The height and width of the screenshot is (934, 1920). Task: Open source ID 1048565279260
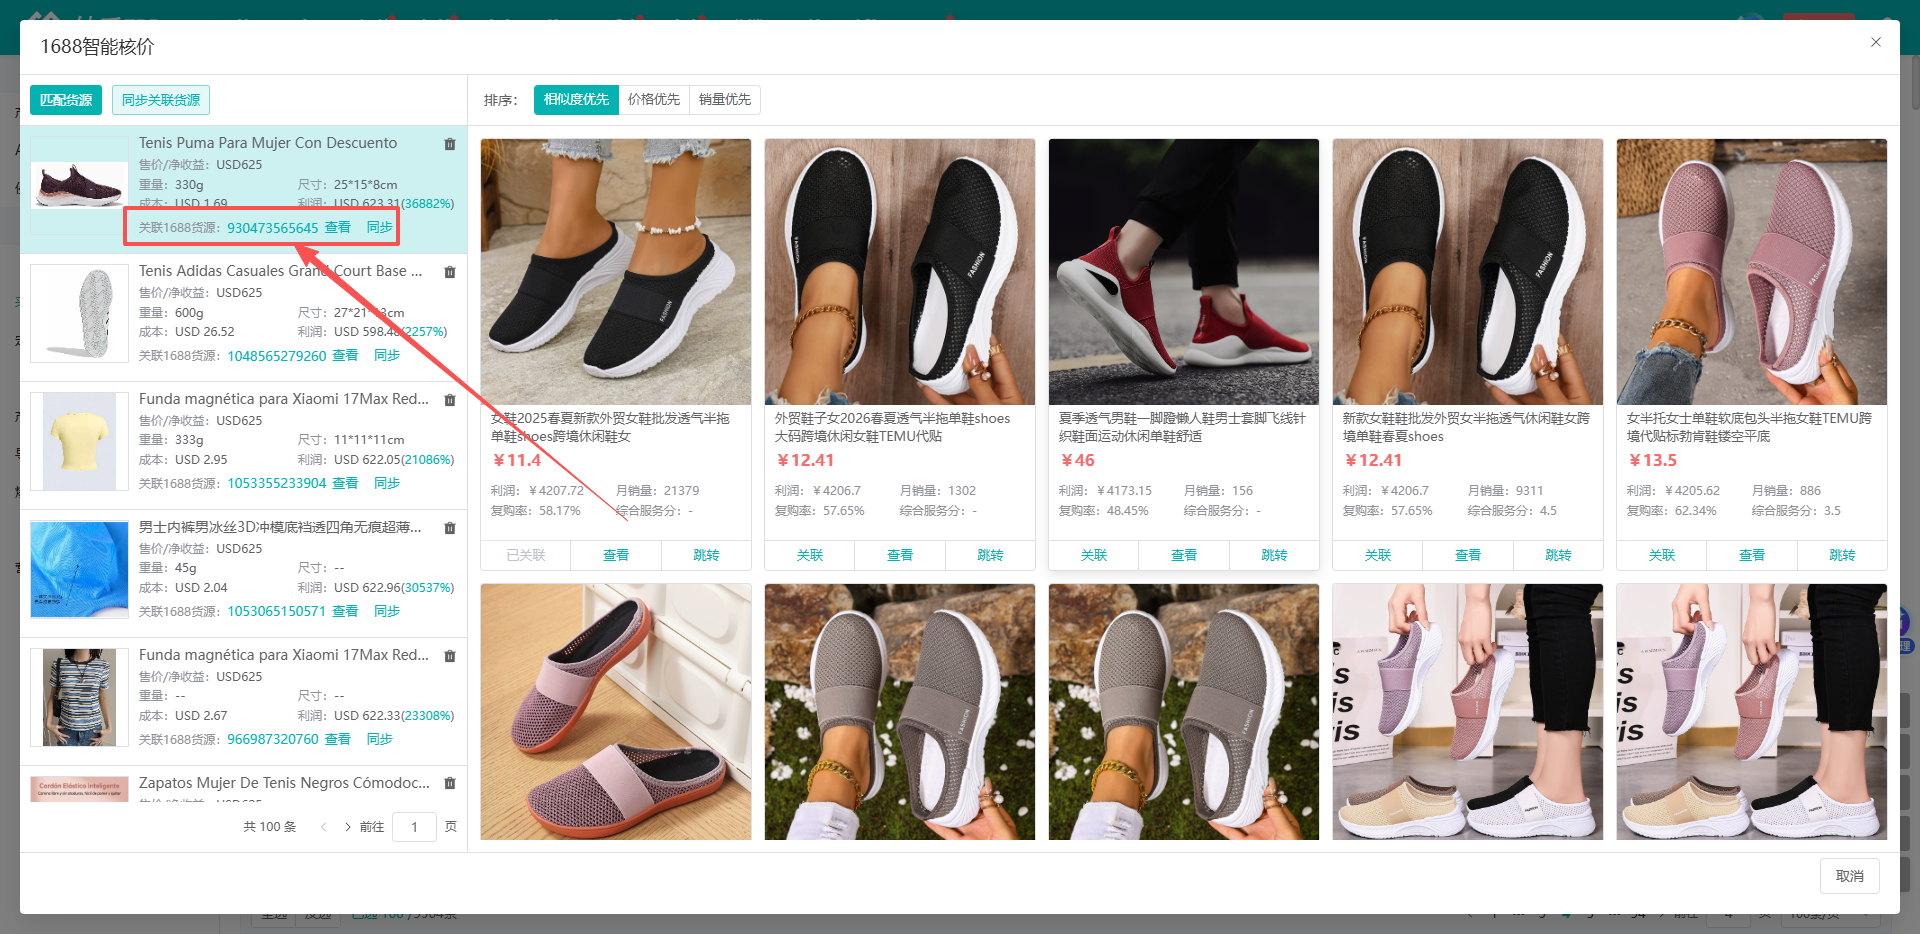(277, 356)
